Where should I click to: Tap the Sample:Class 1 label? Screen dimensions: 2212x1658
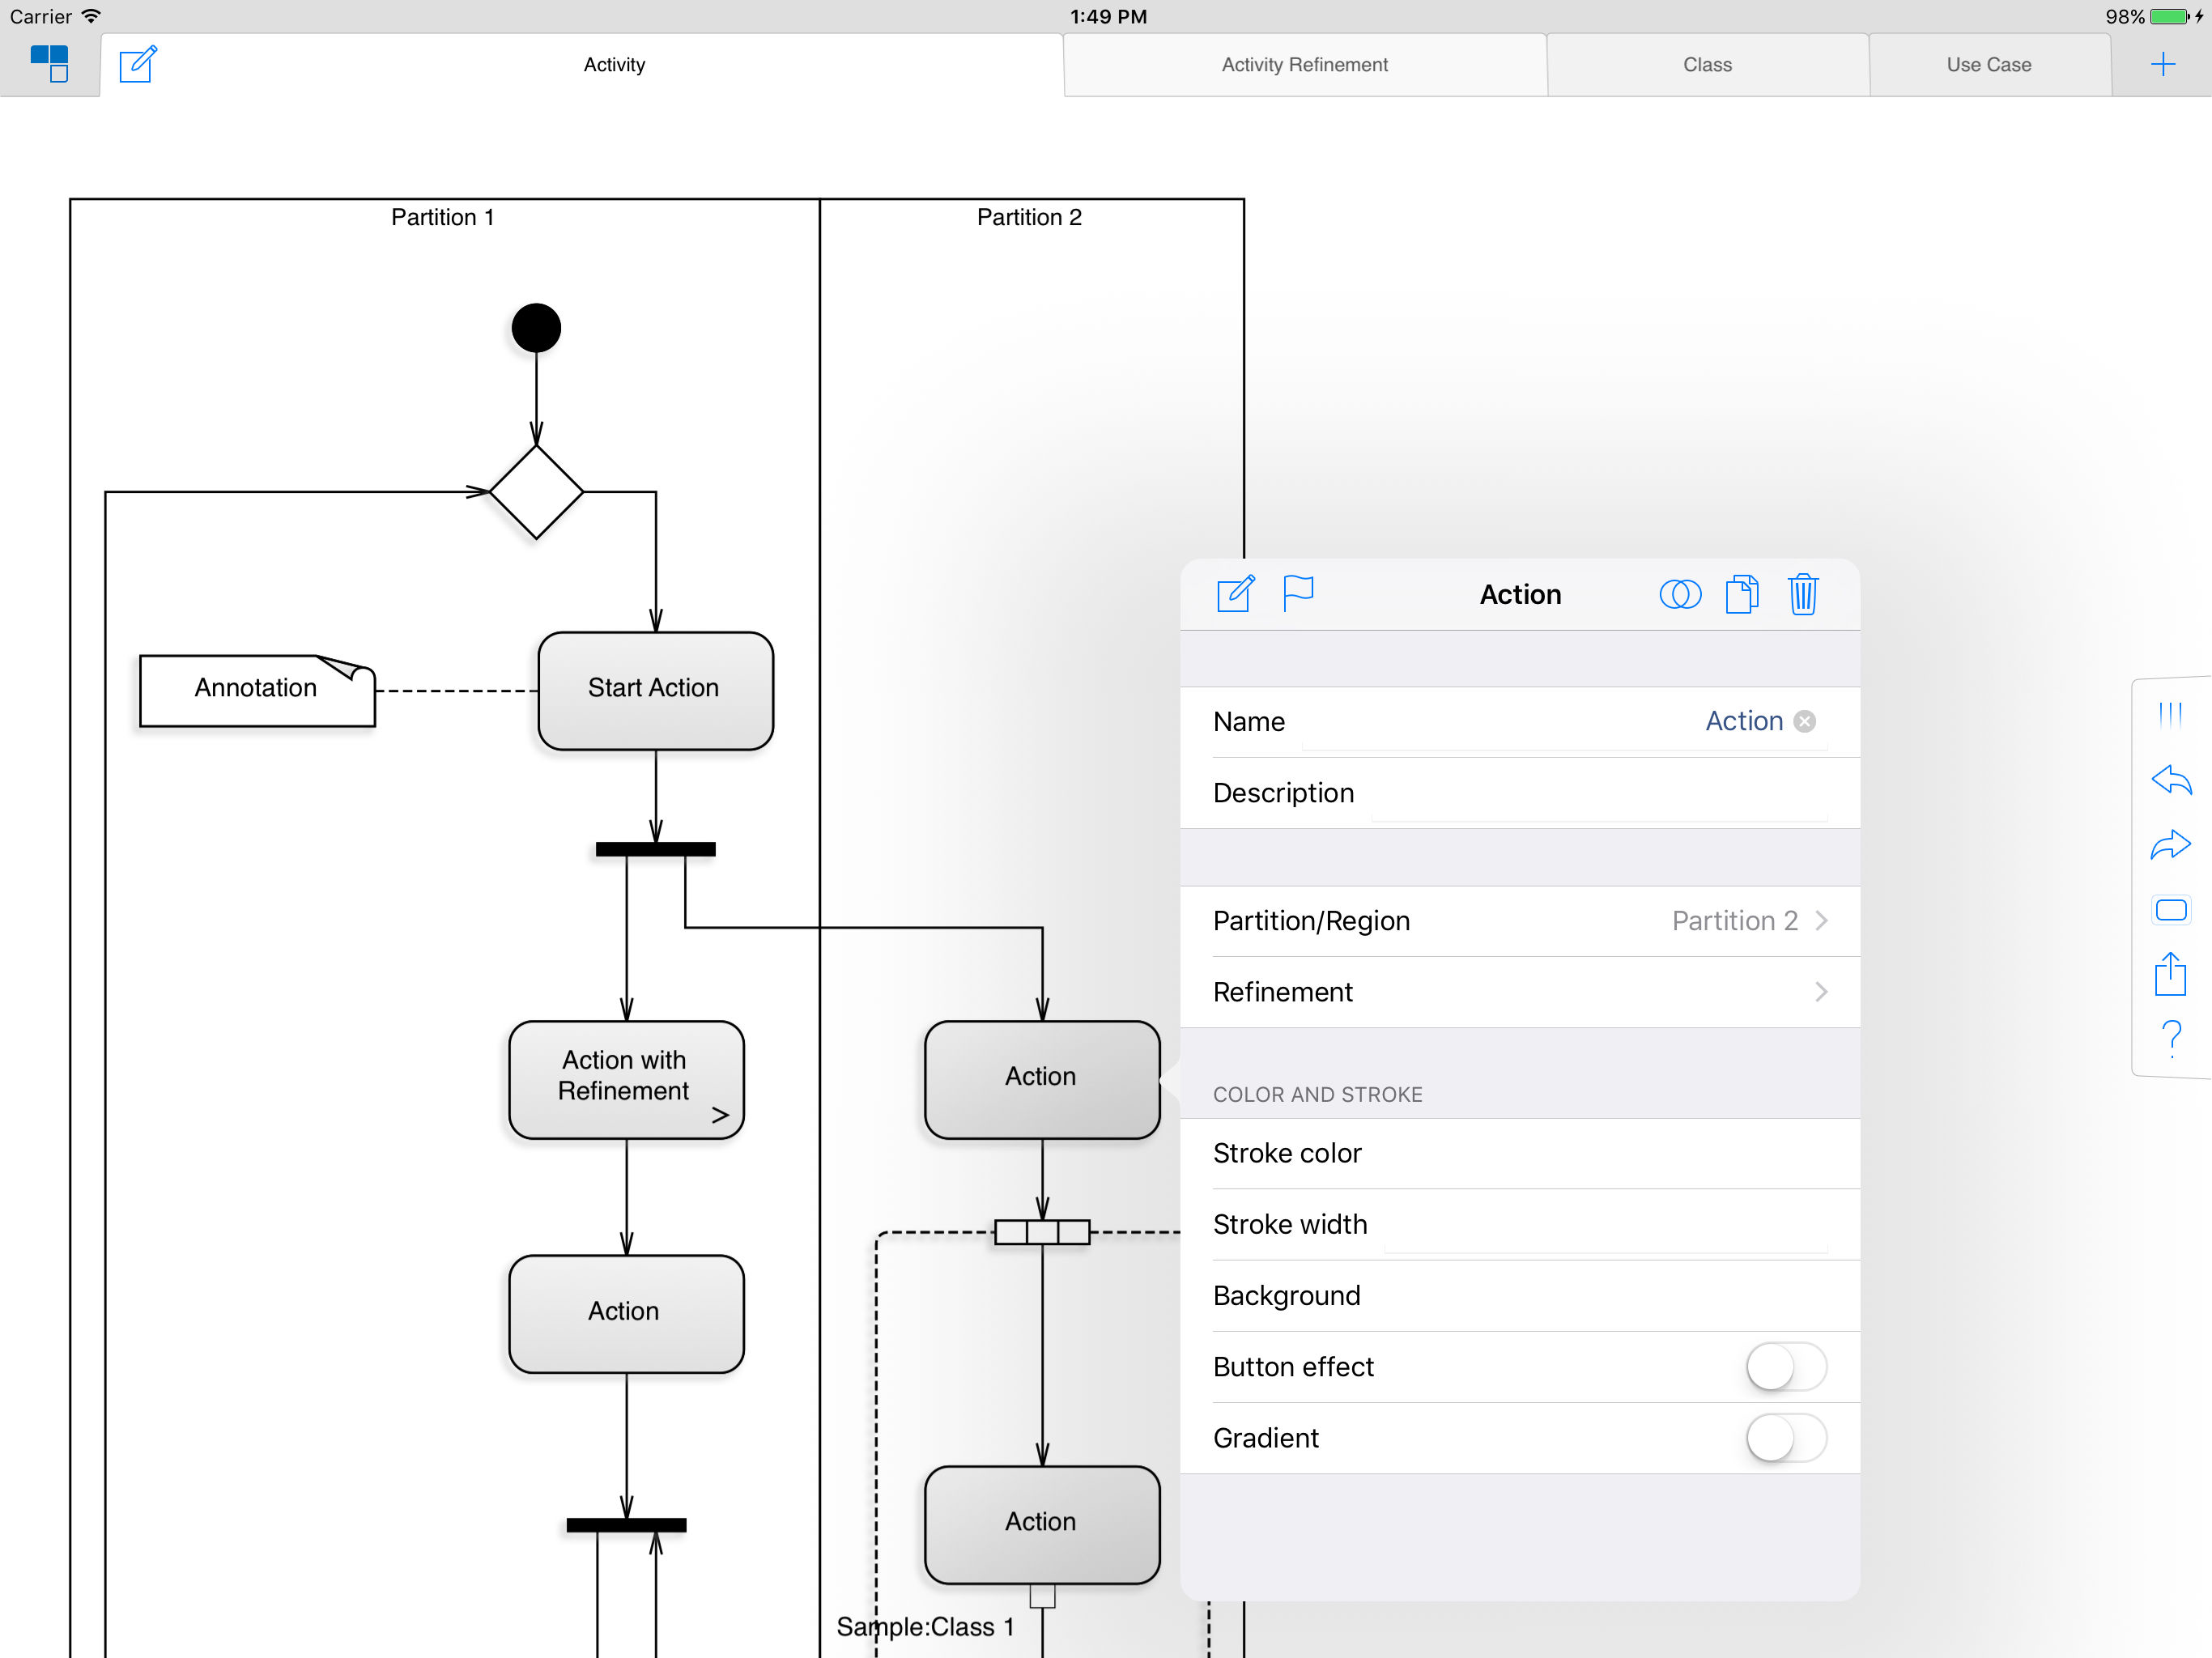[925, 1627]
